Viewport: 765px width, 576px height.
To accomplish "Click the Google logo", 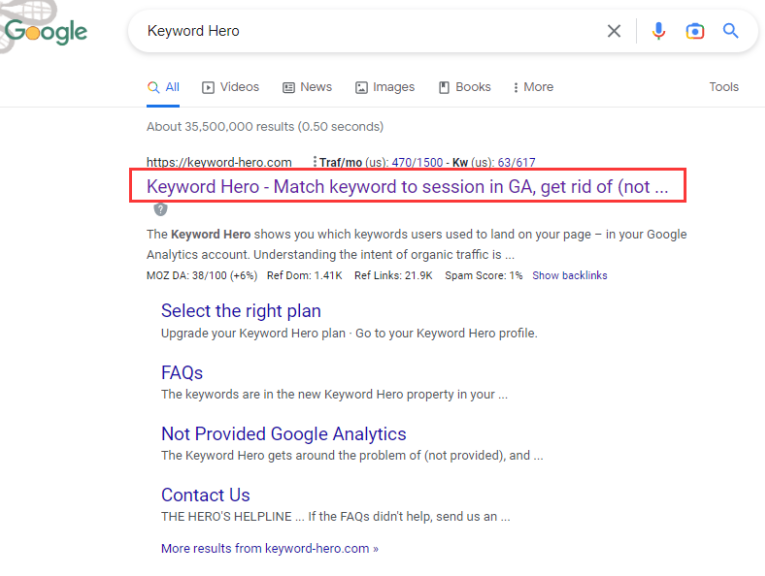I will pos(46,31).
